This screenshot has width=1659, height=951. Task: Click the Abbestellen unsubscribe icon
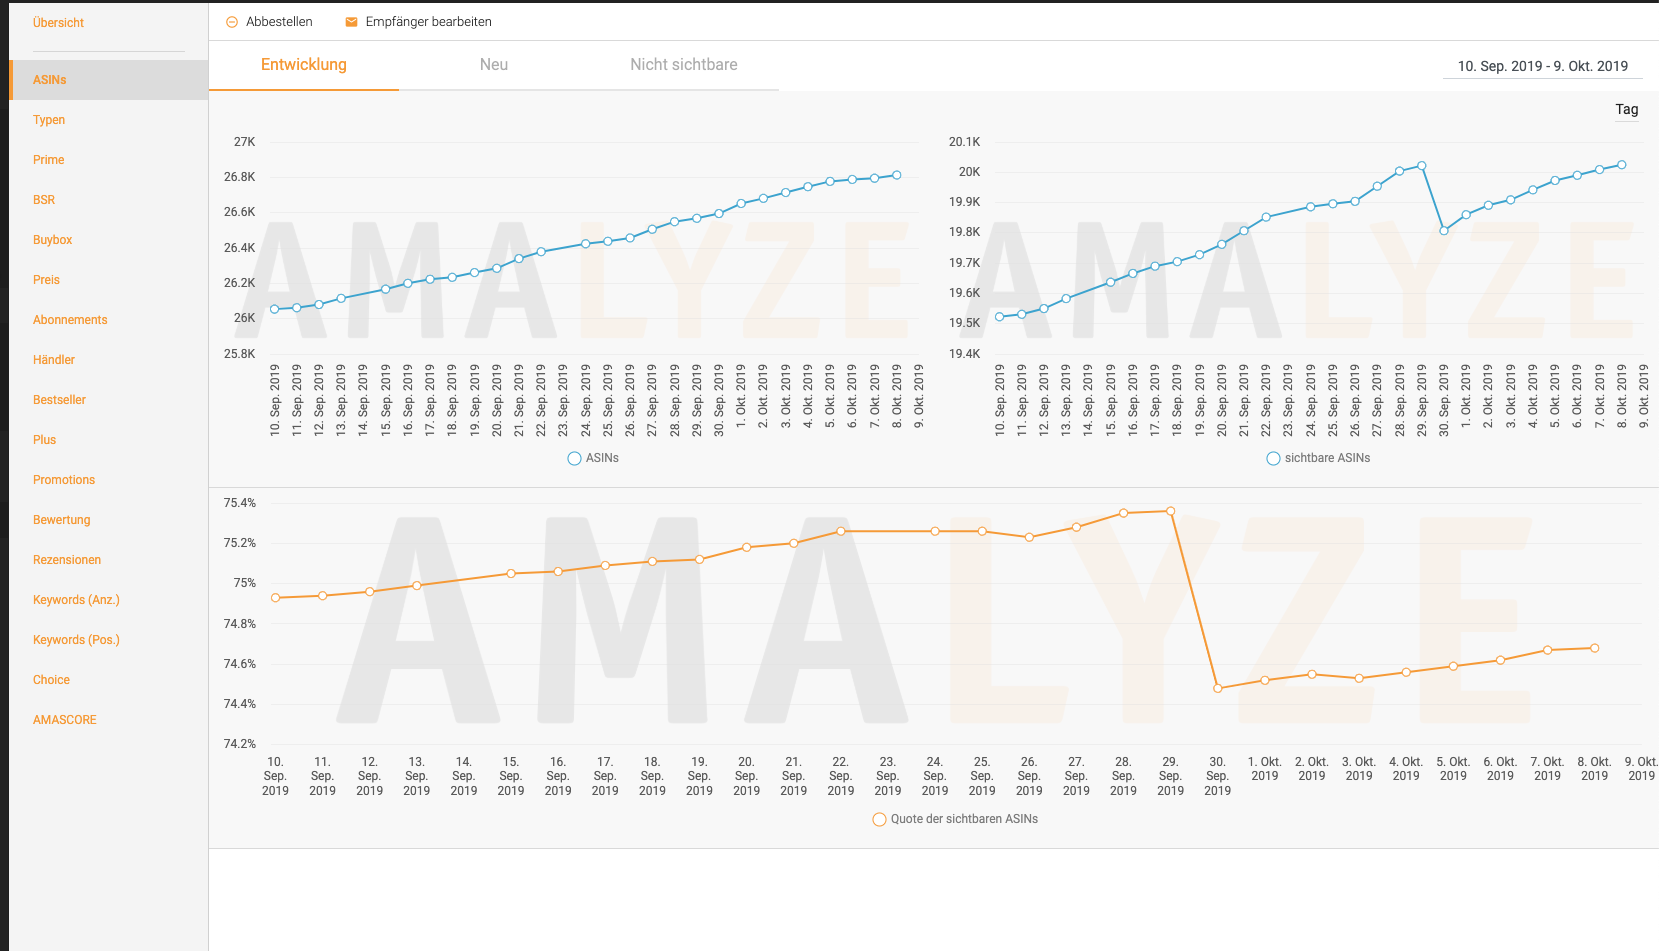coord(232,22)
